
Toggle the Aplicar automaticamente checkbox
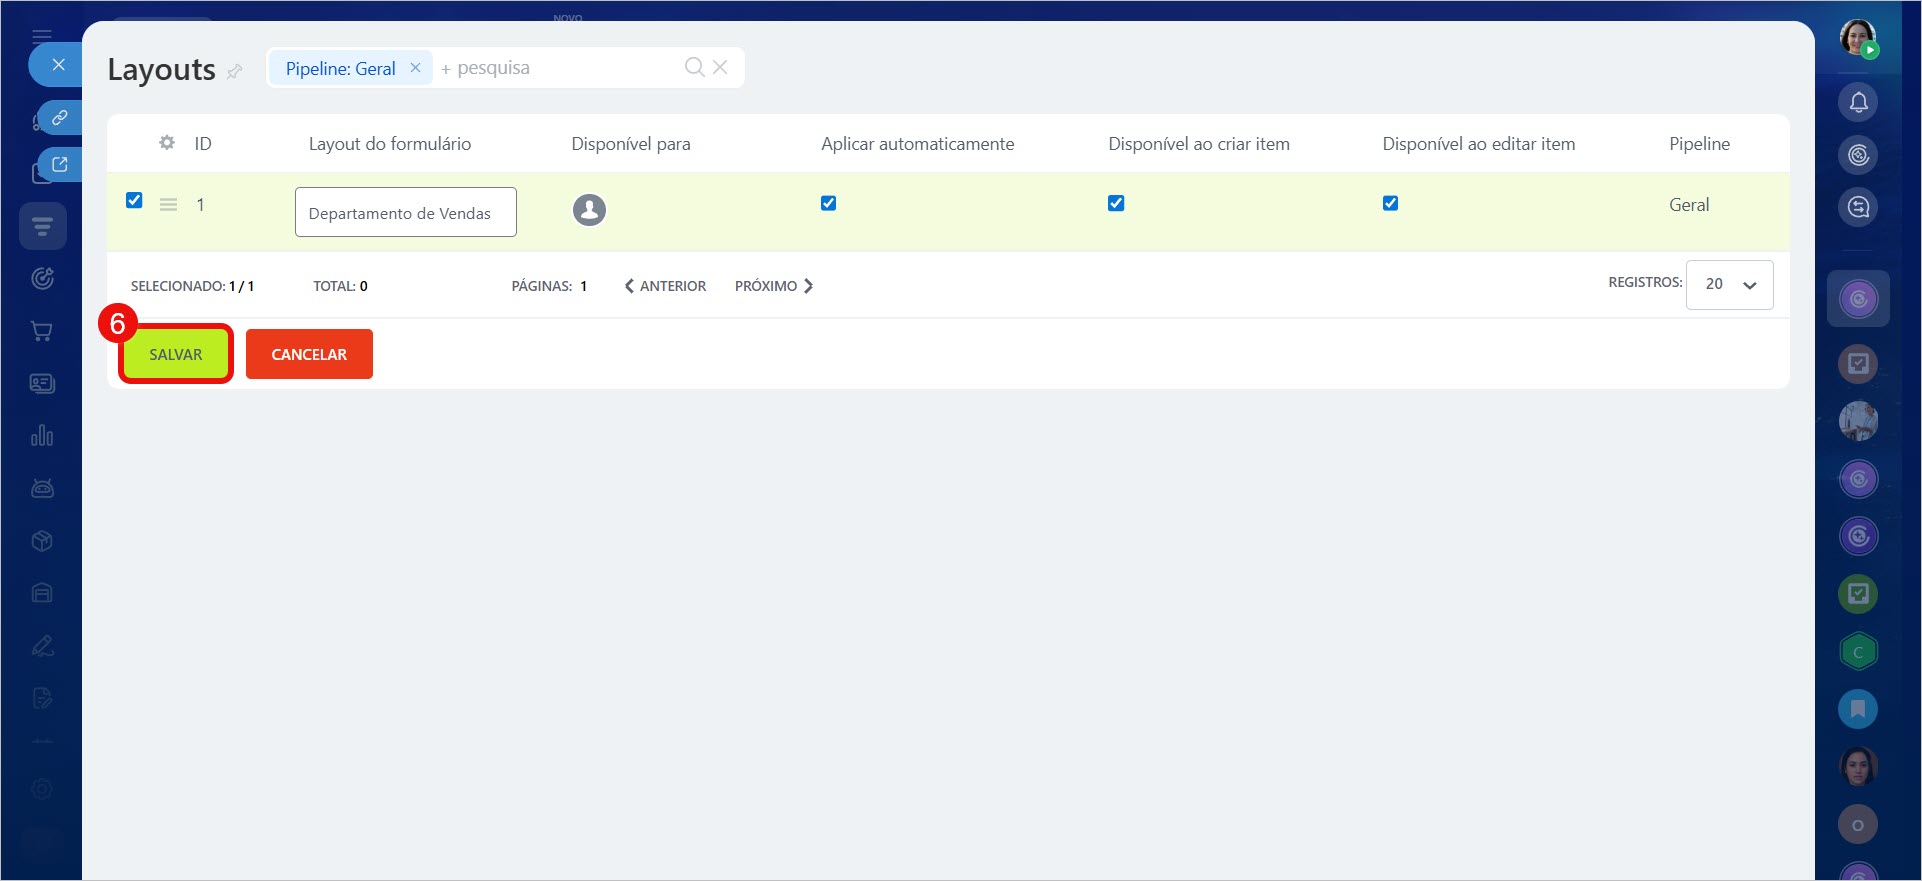pyautogui.click(x=828, y=203)
